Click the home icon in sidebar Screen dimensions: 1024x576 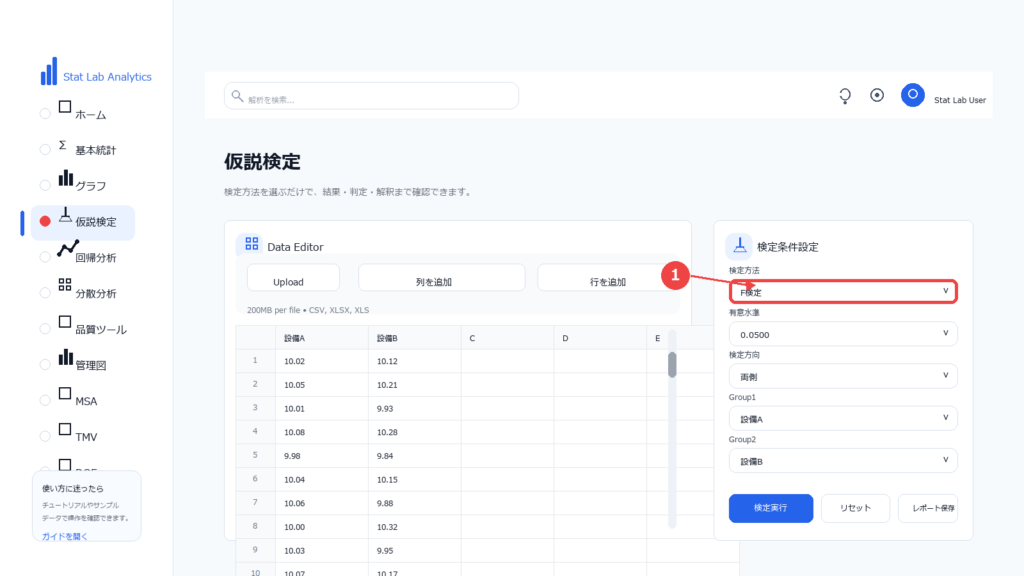[x=65, y=107]
